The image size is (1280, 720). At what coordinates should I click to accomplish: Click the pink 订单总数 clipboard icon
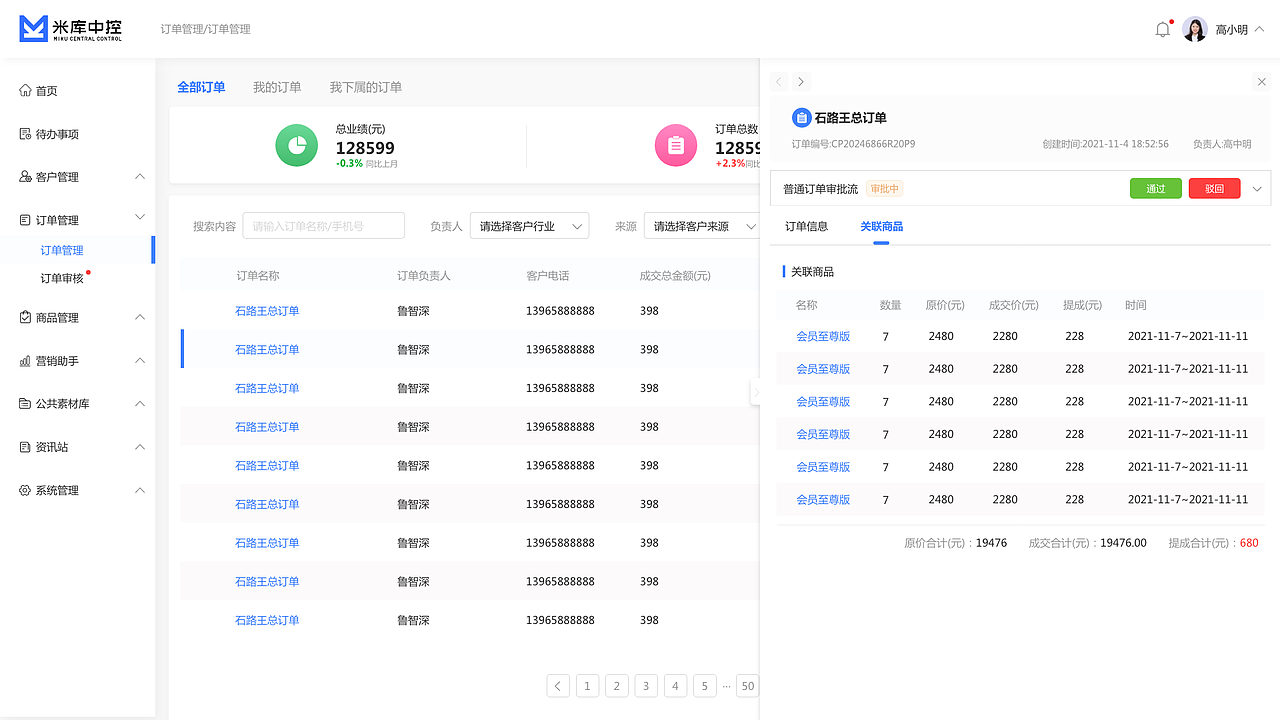tap(676, 146)
